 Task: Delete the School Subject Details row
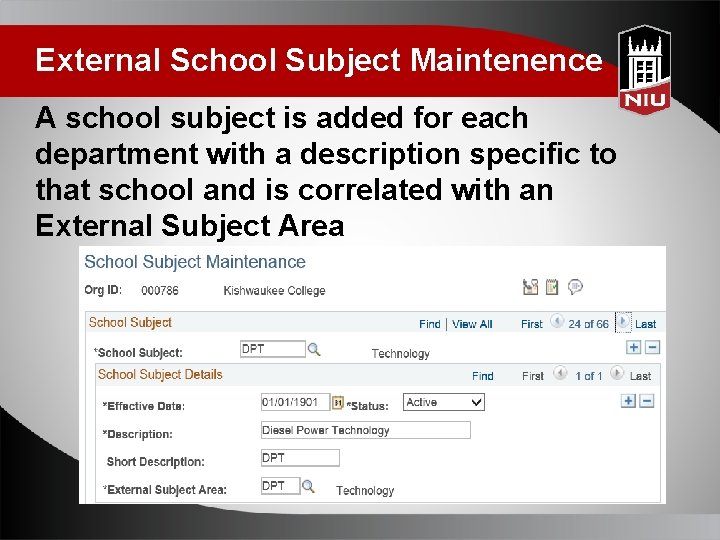[x=647, y=401]
